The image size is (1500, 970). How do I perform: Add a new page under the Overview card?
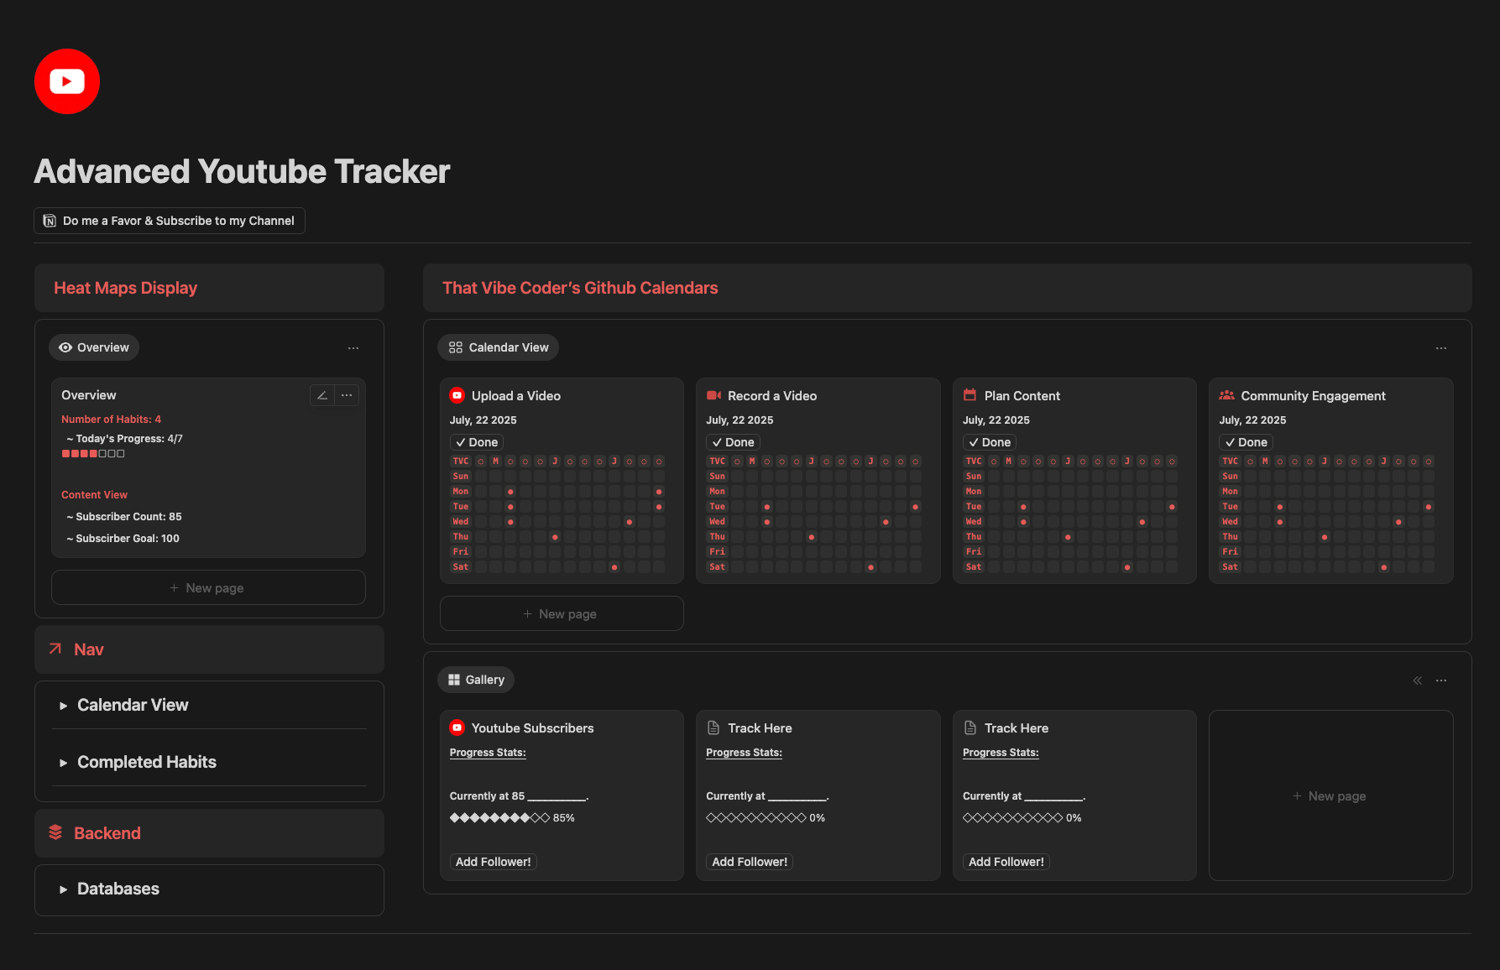[208, 588]
